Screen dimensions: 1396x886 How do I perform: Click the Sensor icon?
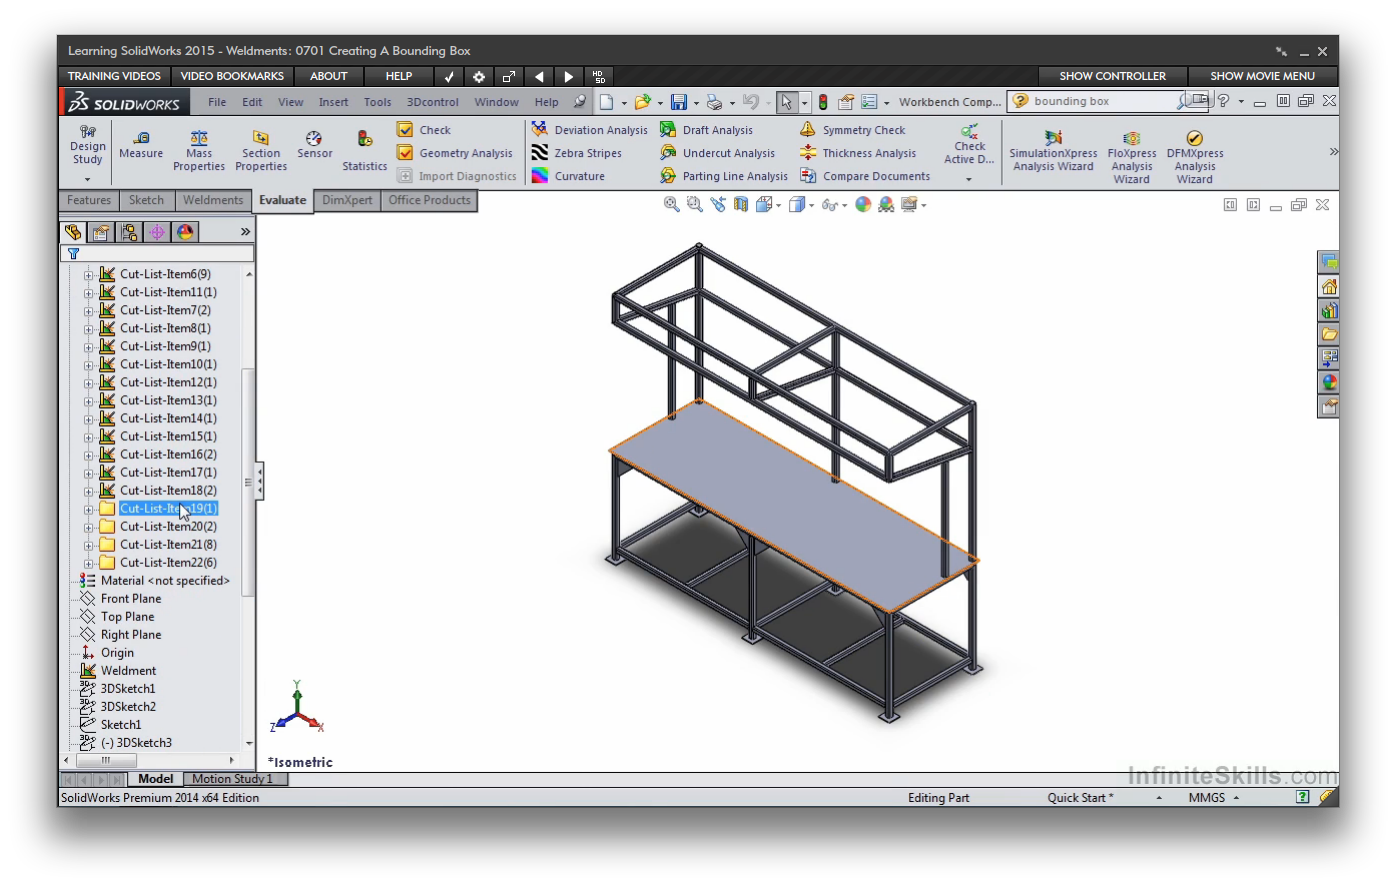pos(314,144)
